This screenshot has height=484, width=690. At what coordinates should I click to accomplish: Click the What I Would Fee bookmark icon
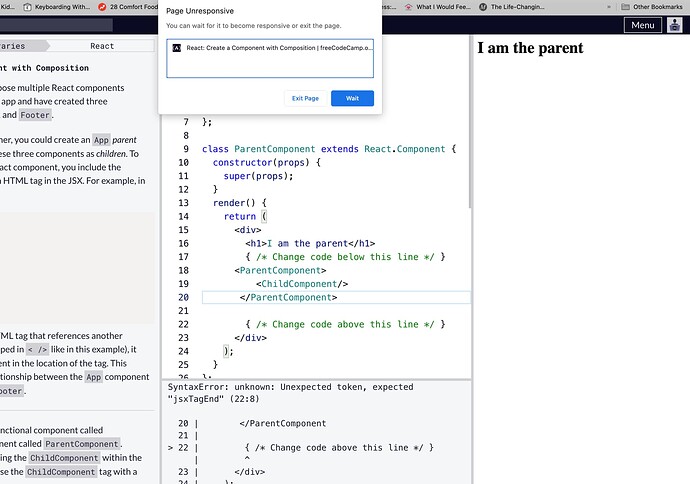coord(408,7)
